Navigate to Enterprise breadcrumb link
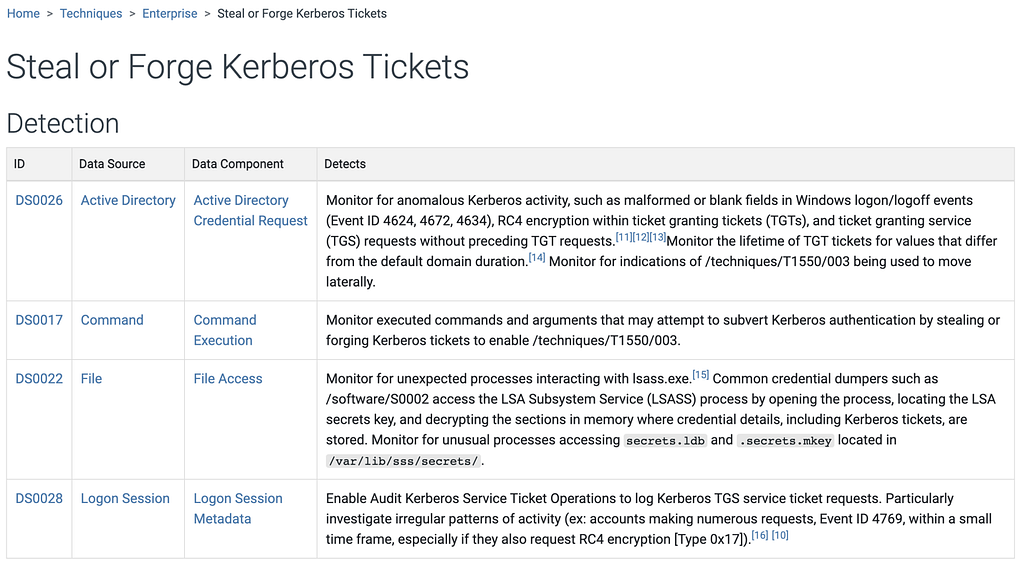1024x567 pixels. click(170, 14)
